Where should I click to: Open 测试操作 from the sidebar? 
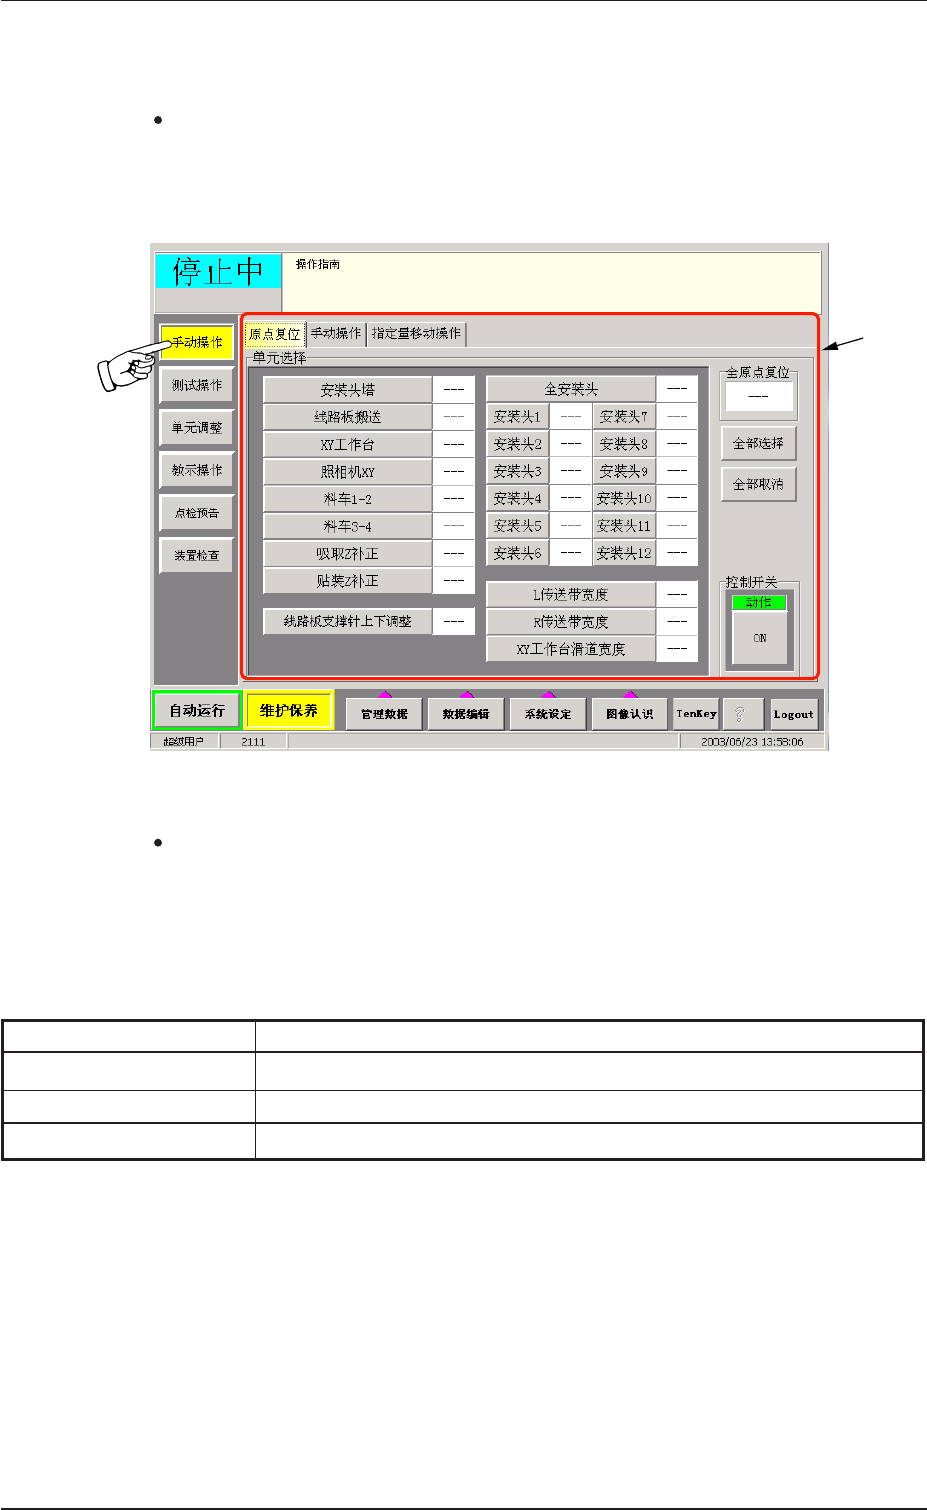[197, 385]
